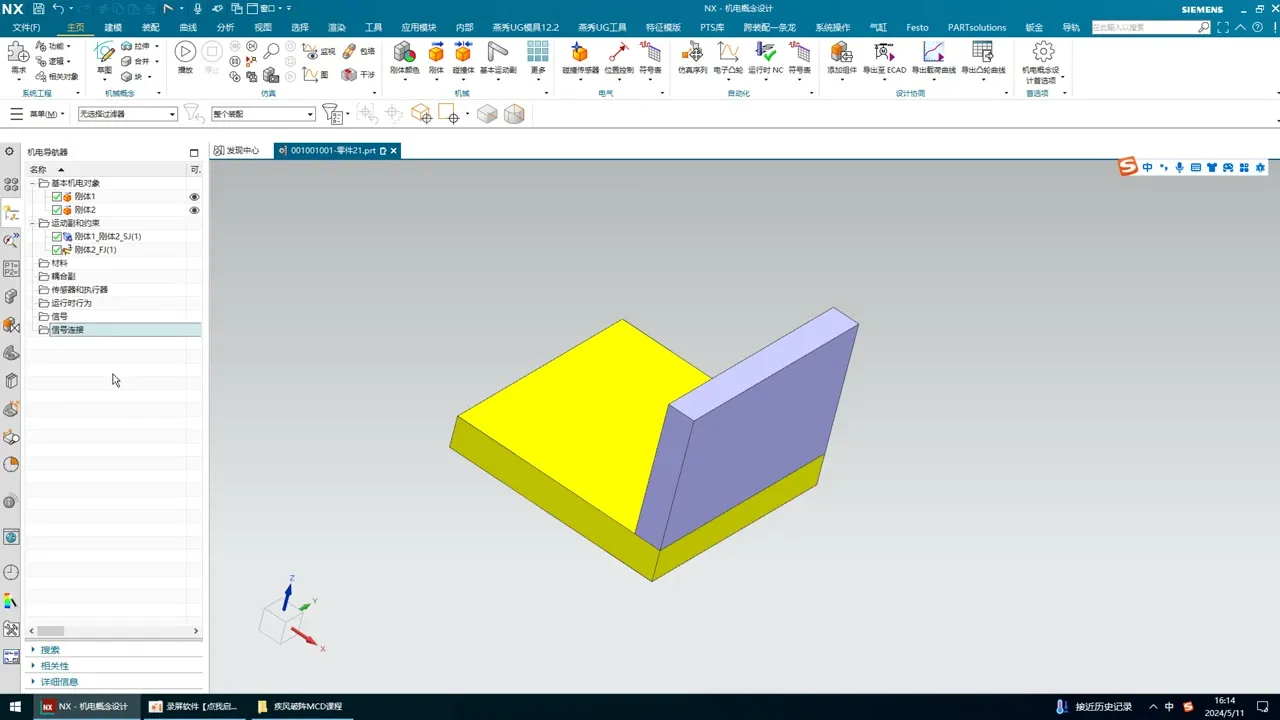1280x720 pixels.
Task: Hide 刚体2 using its eye icon
Action: 195,211
